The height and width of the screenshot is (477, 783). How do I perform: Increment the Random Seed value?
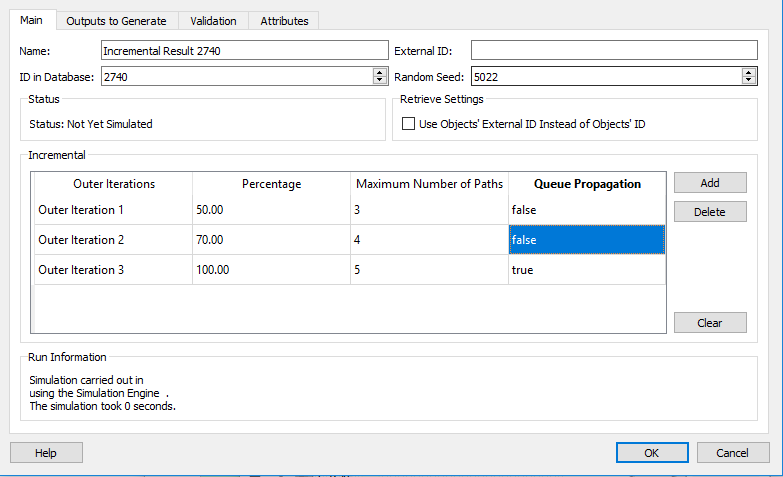pyautogui.click(x=749, y=72)
